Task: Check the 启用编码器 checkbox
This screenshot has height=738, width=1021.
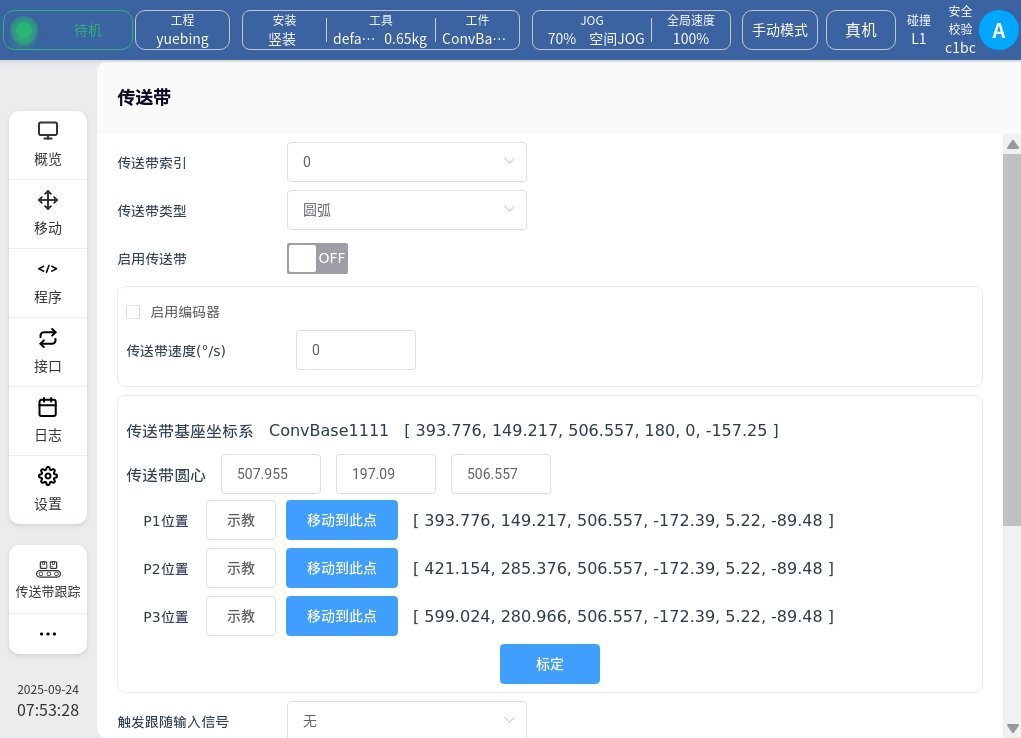Action: (x=133, y=312)
